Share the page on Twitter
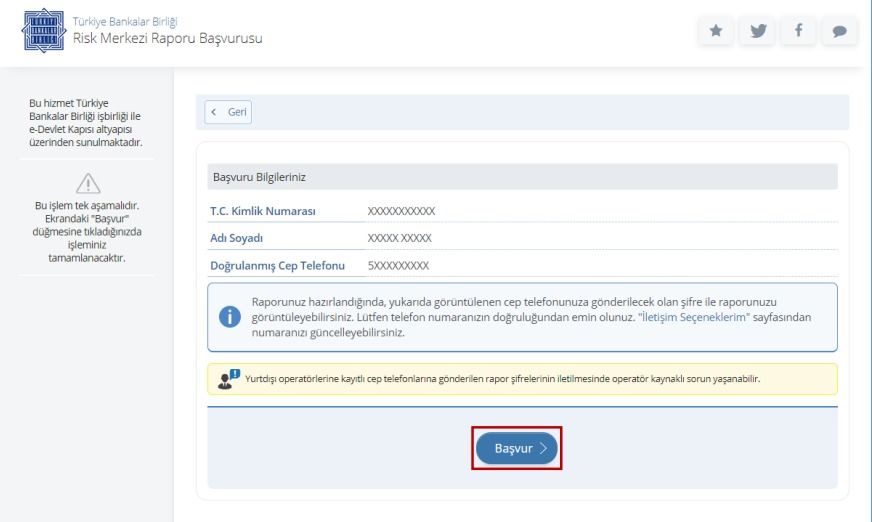 pyautogui.click(x=757, y=30)
